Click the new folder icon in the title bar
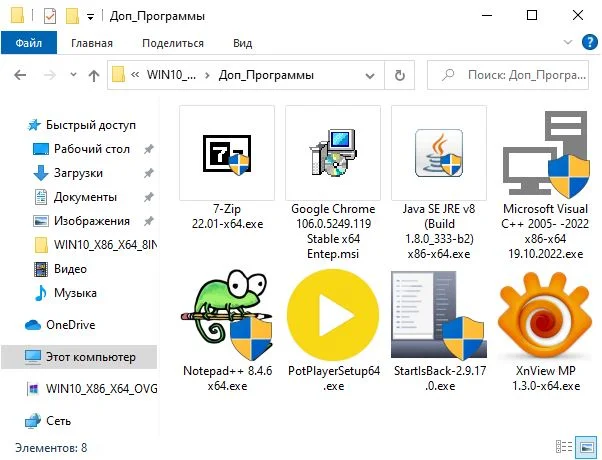The image size is (602, 460). [72, 16]
